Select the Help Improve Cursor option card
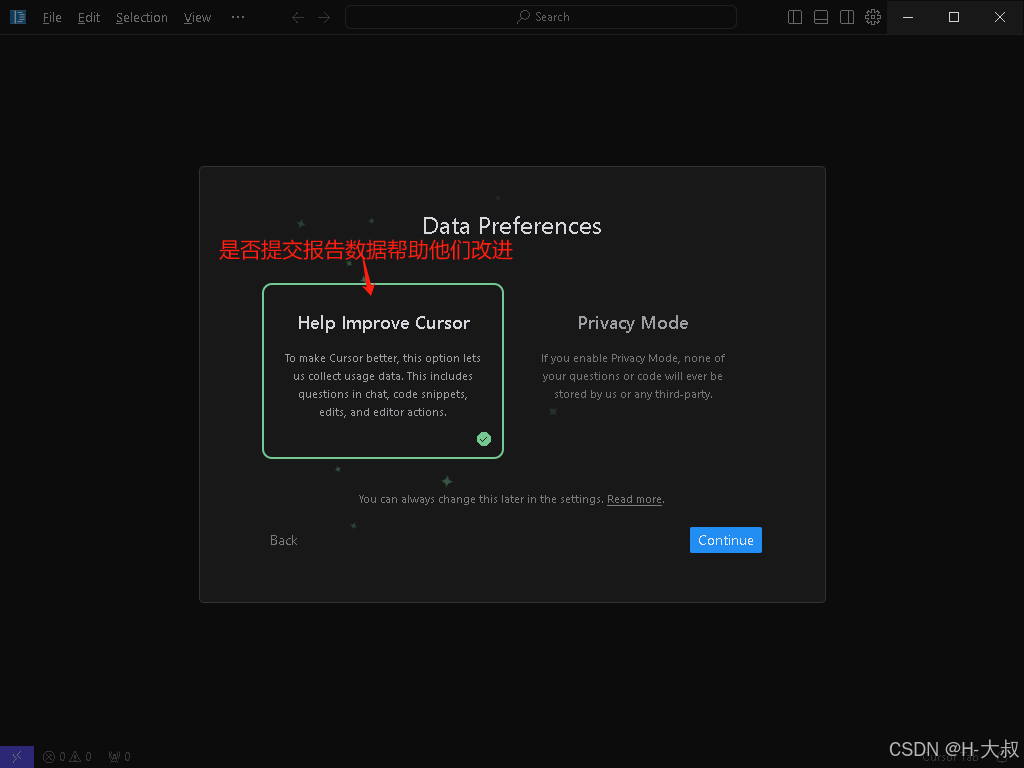The height and width of the screenshot is (768, 1024). coord(383,371)
